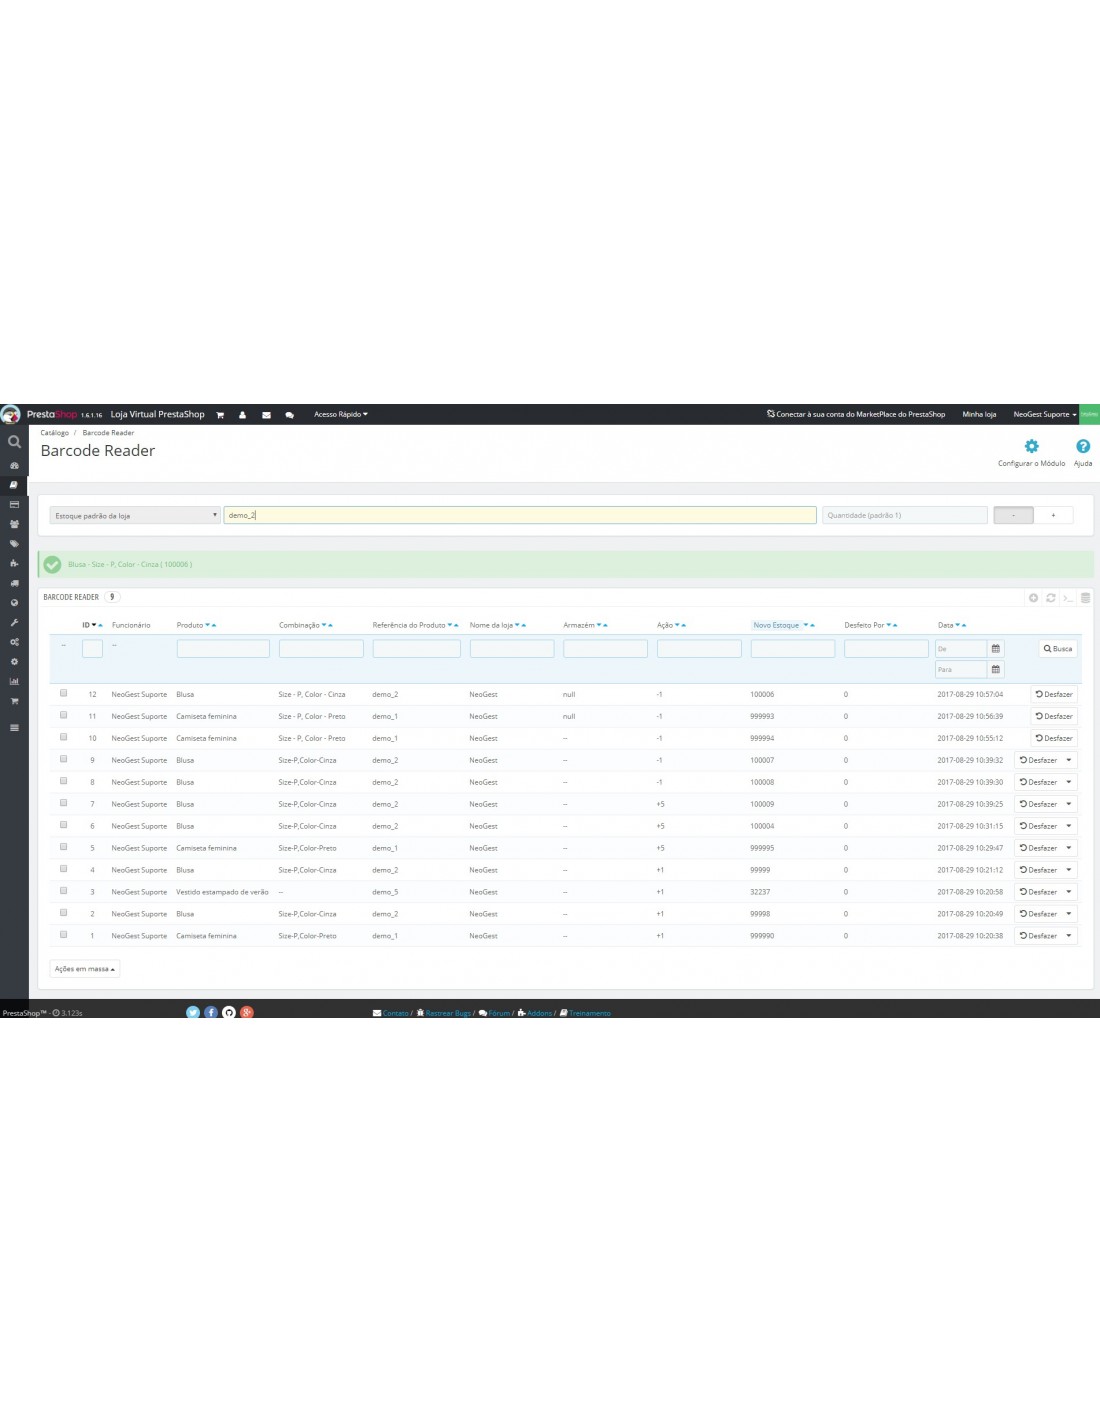Expand the Ações em massa dropdown

(x=85, y=969)
